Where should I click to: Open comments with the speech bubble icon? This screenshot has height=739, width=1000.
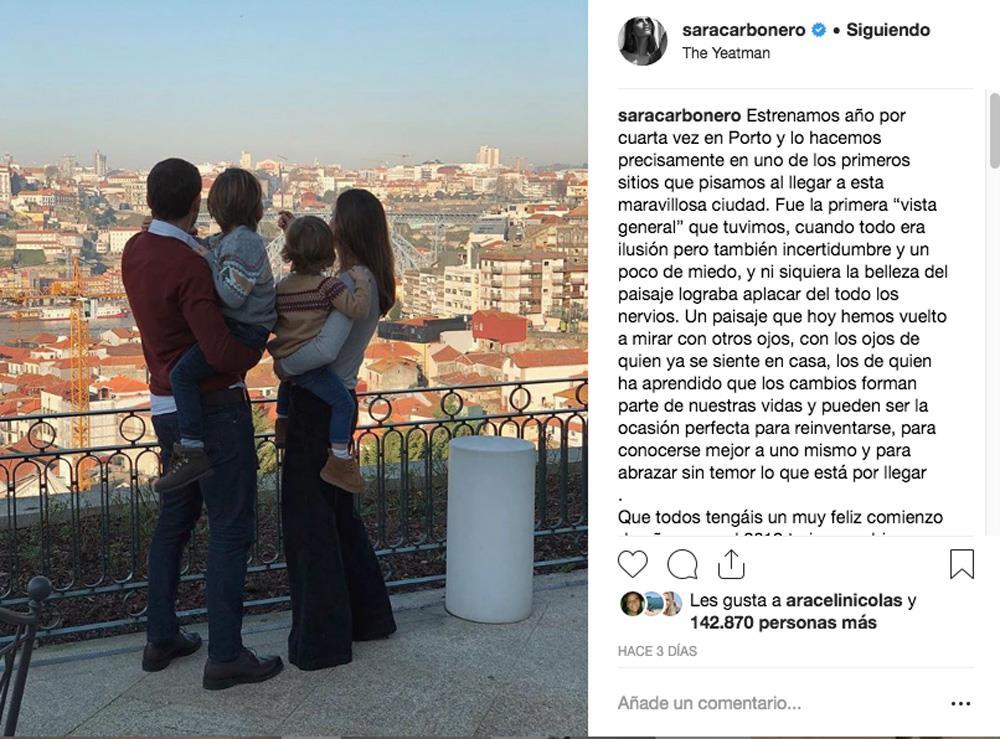click(682, 564)
